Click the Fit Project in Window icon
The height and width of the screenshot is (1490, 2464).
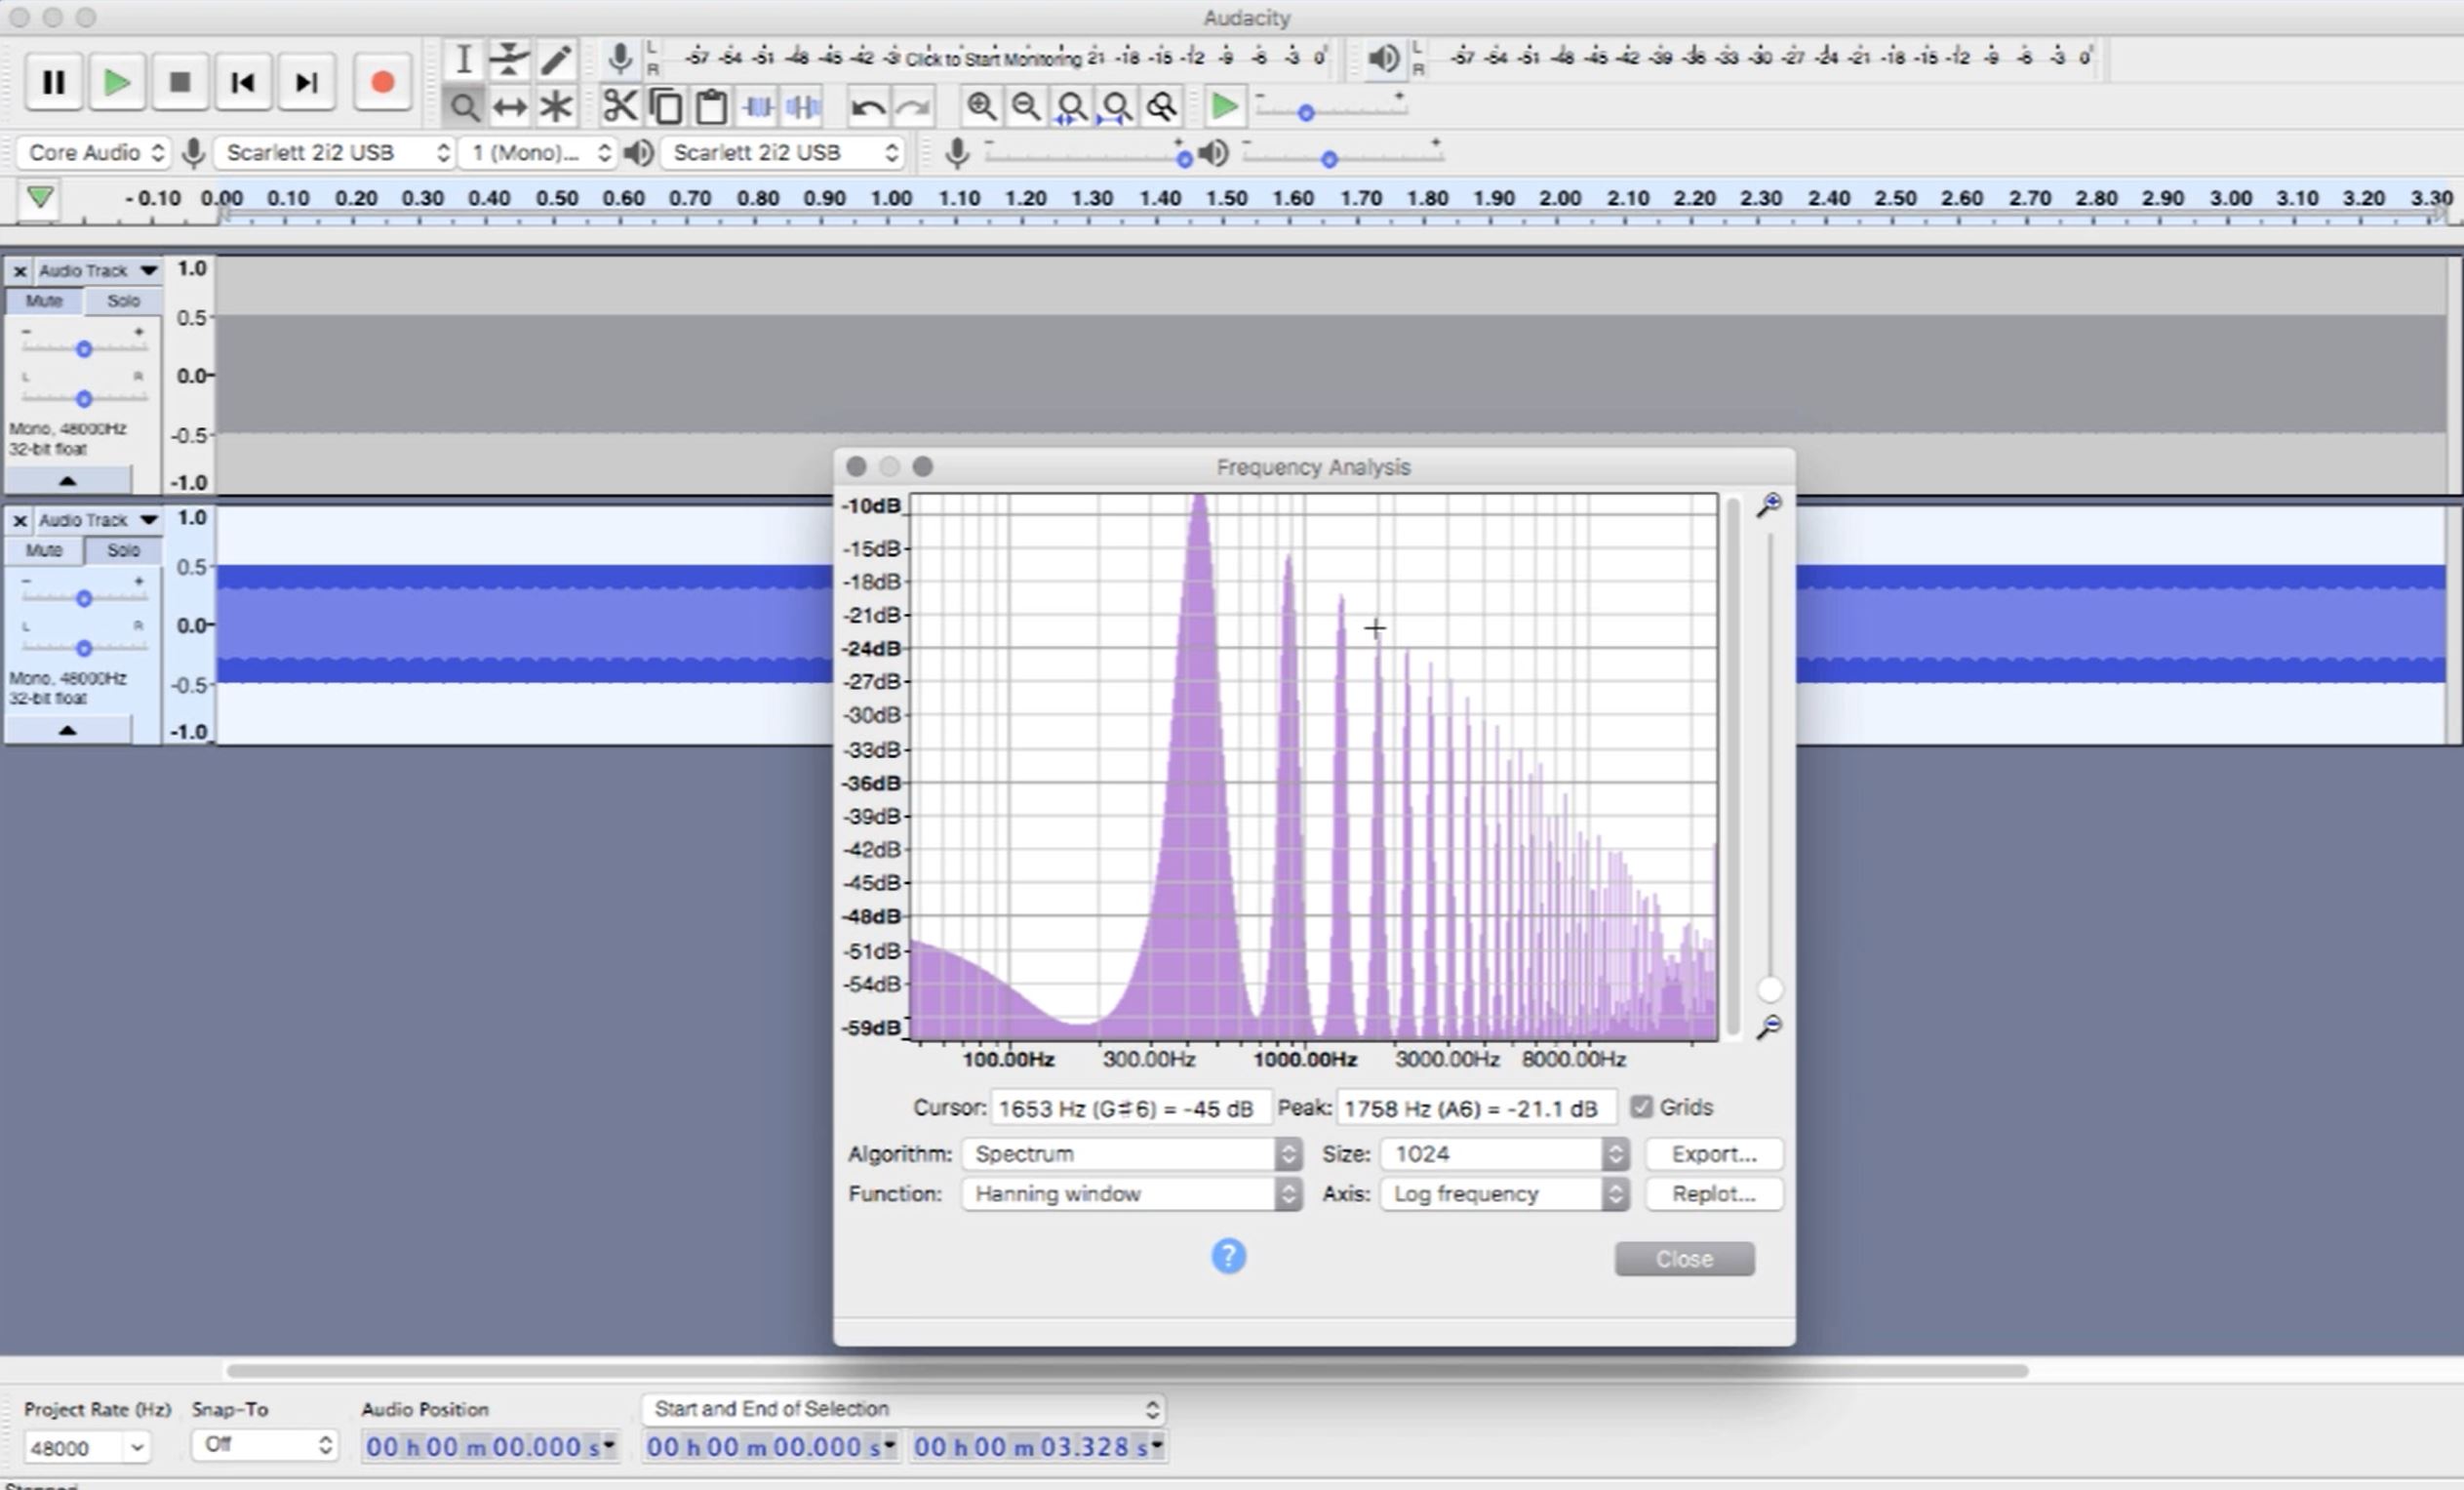click(1114, 106)
